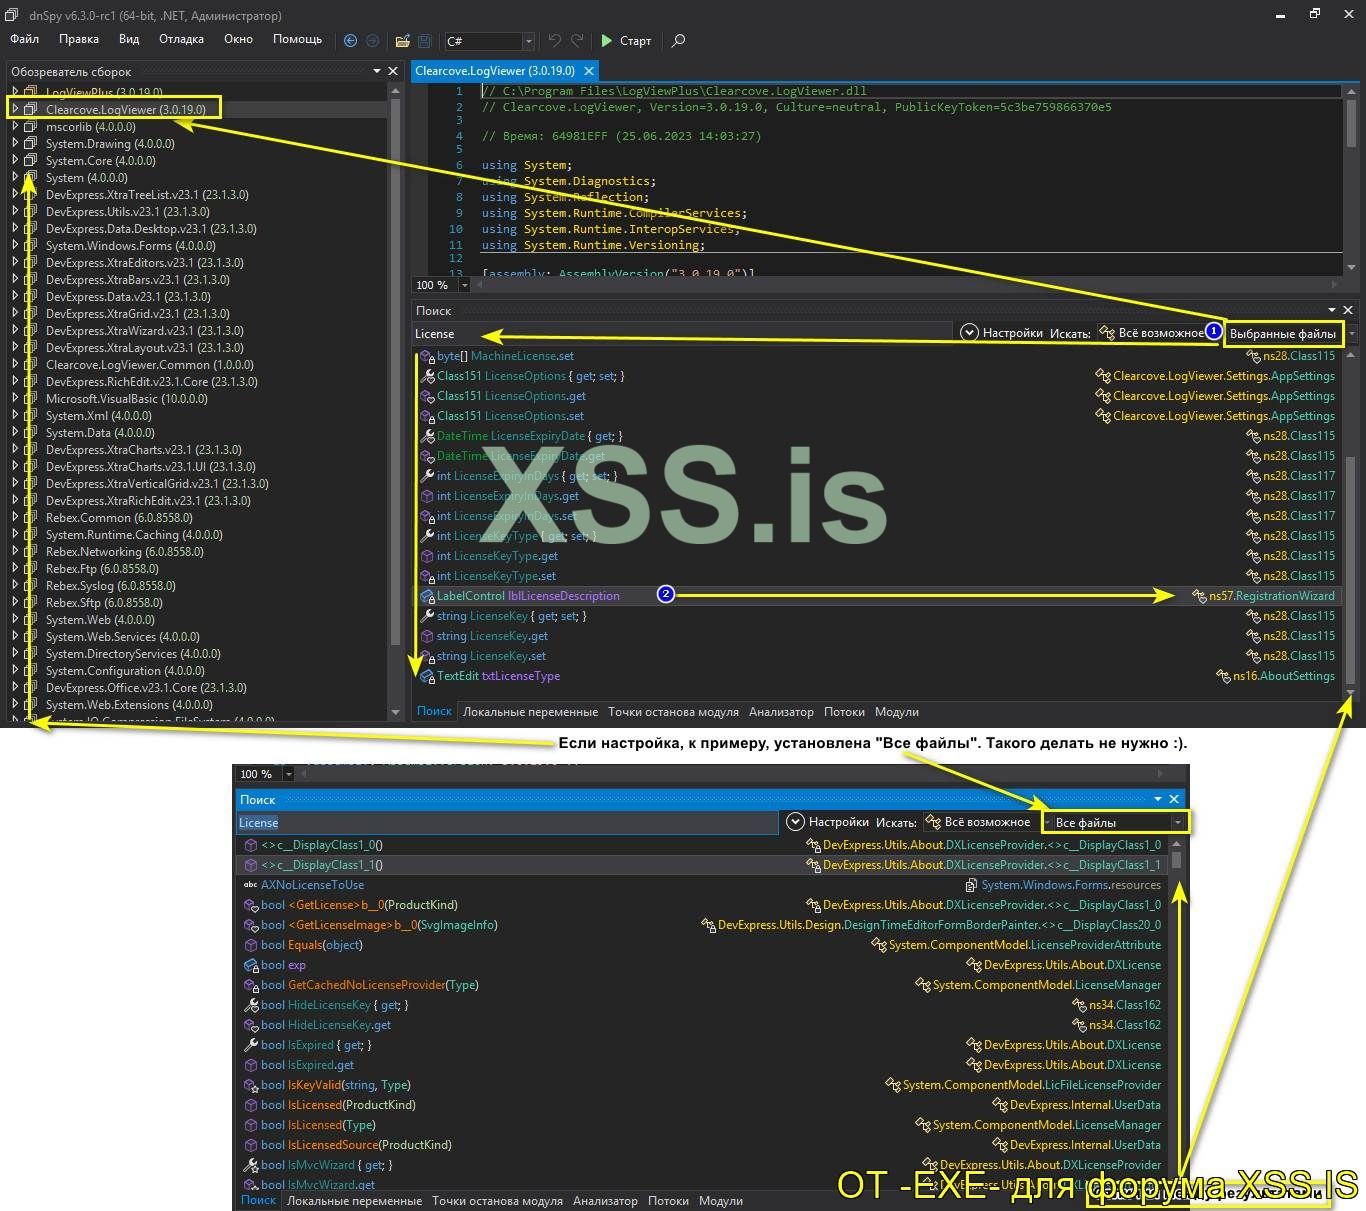This screenshot has height=1211, width=1366.
Task: Switch to Точки останова модуля tab in upper window
Action: pos(673,712)
